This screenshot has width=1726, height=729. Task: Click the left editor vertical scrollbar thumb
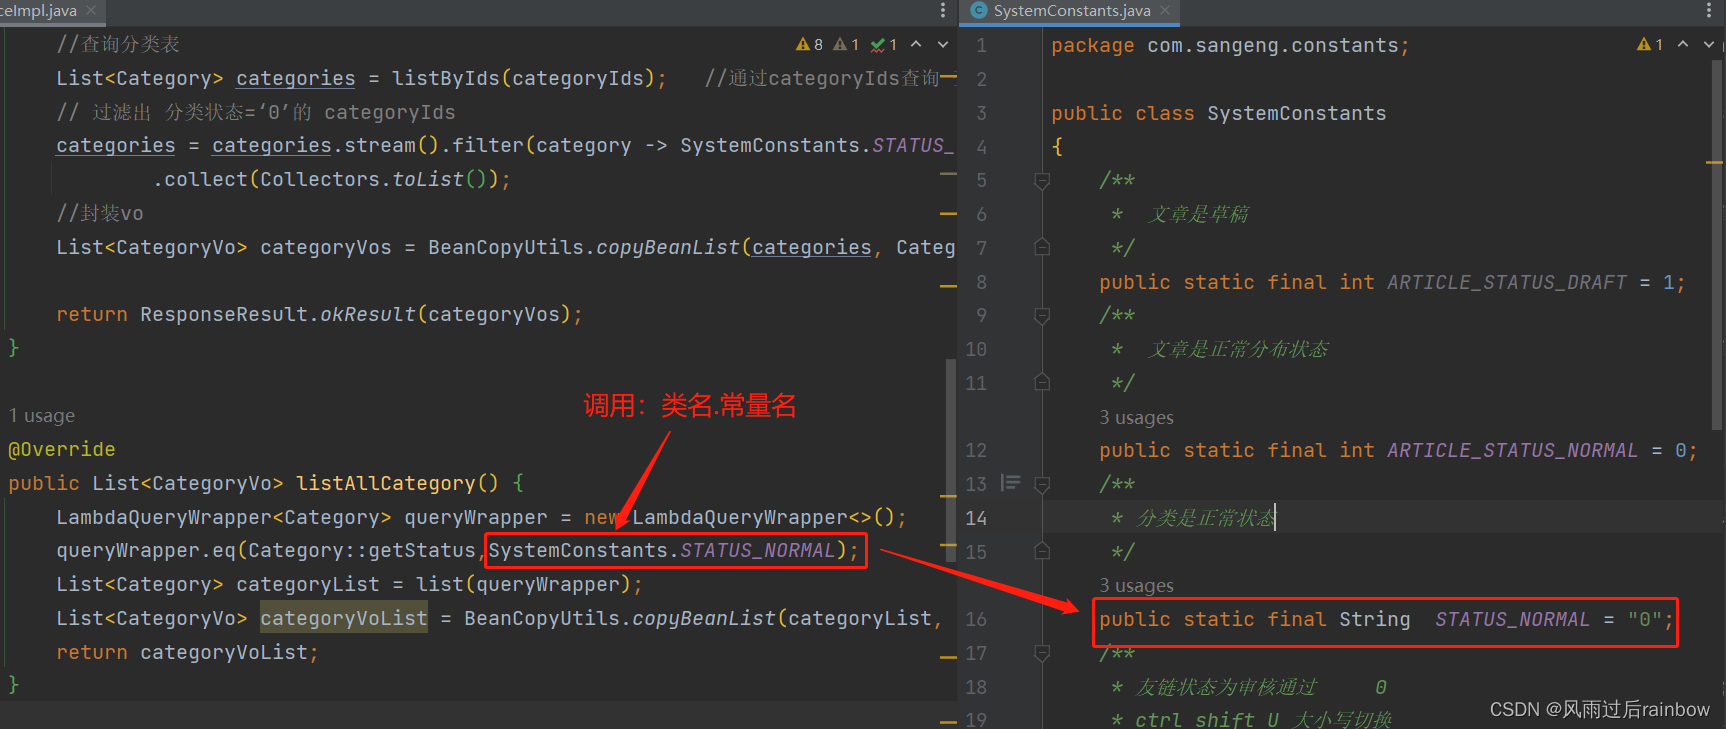pyautogui.click(x=950, y=460)
